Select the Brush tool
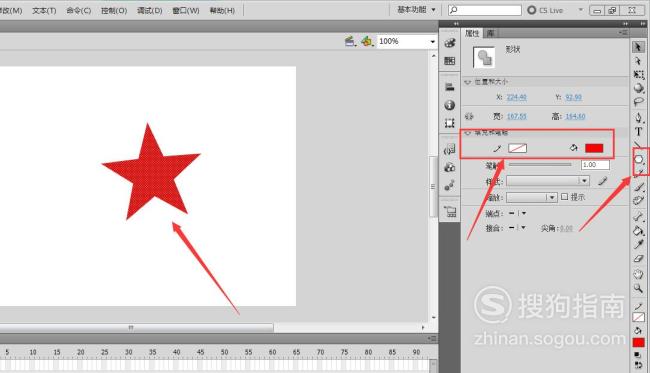The image size is (650, 373). pyautogui.click(x=638, y=187)
